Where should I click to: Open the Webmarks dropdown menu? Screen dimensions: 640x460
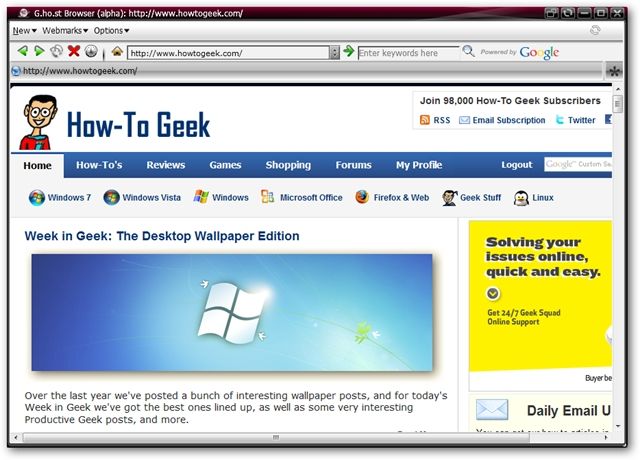pyautogui.click(x=65, y=31)
